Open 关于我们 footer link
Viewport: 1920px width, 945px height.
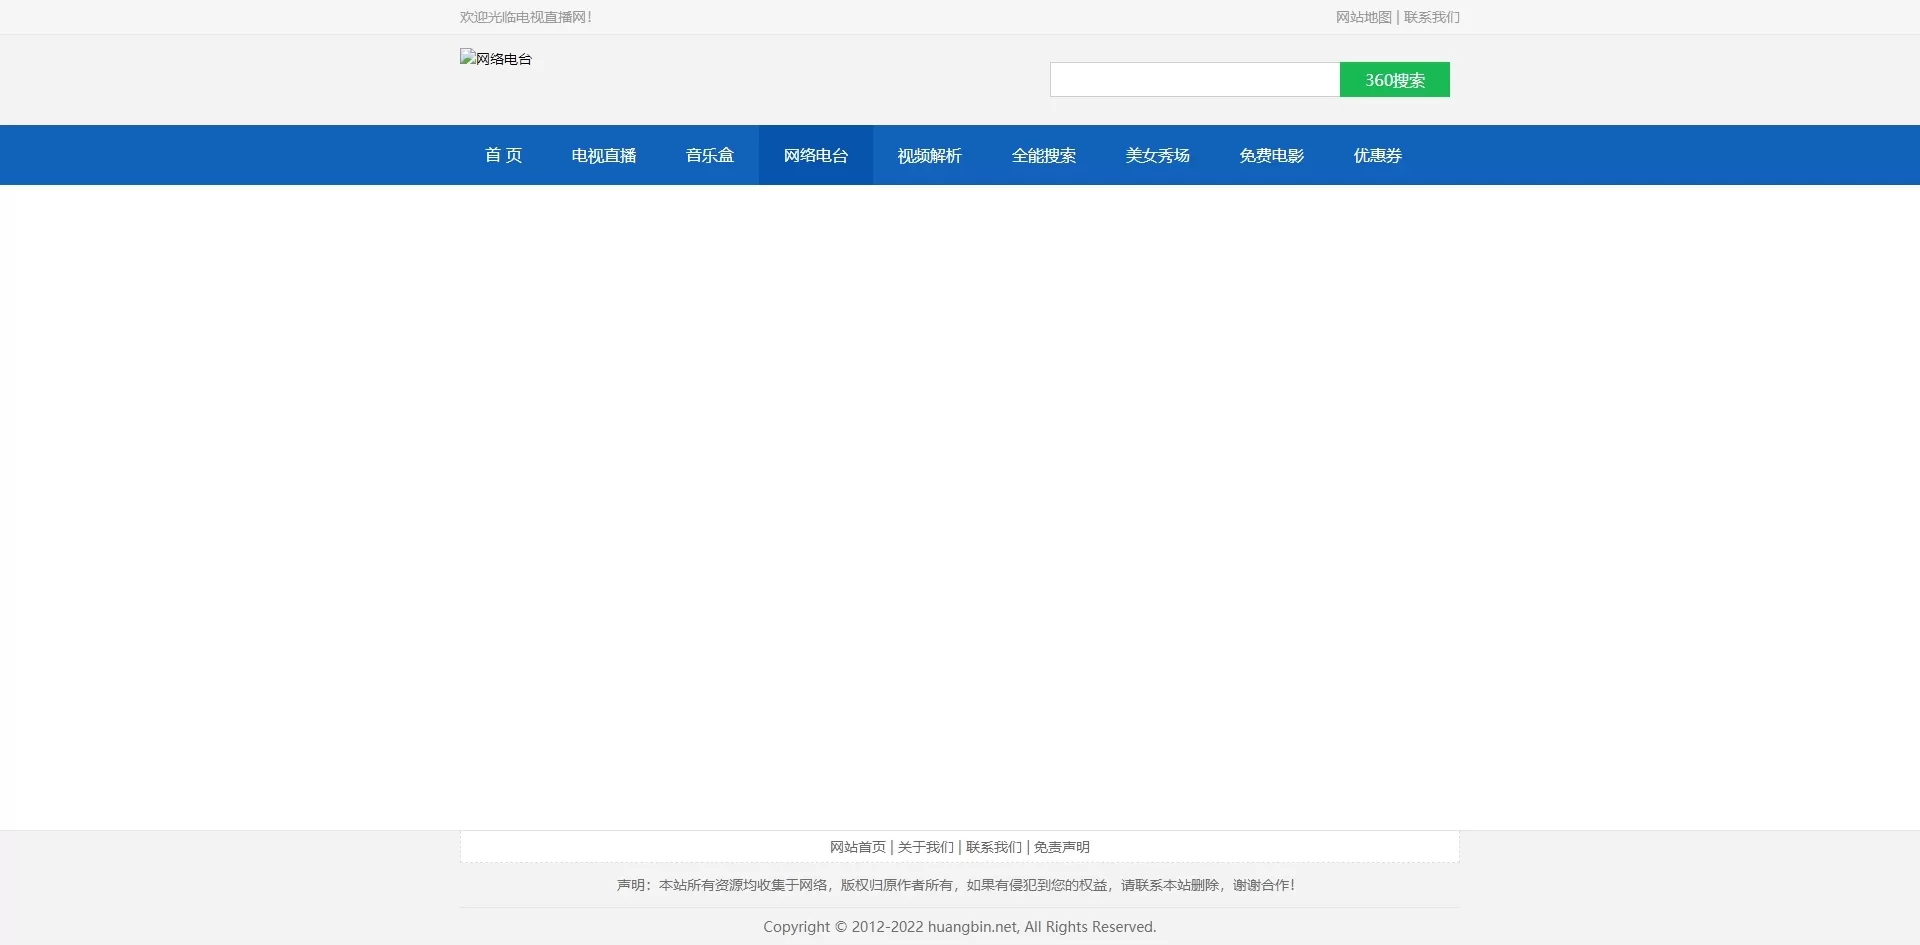[925, 847]
